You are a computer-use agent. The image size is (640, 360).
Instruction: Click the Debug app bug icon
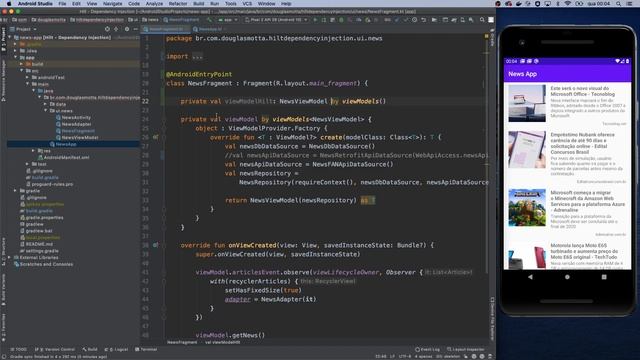coord(341,20)
